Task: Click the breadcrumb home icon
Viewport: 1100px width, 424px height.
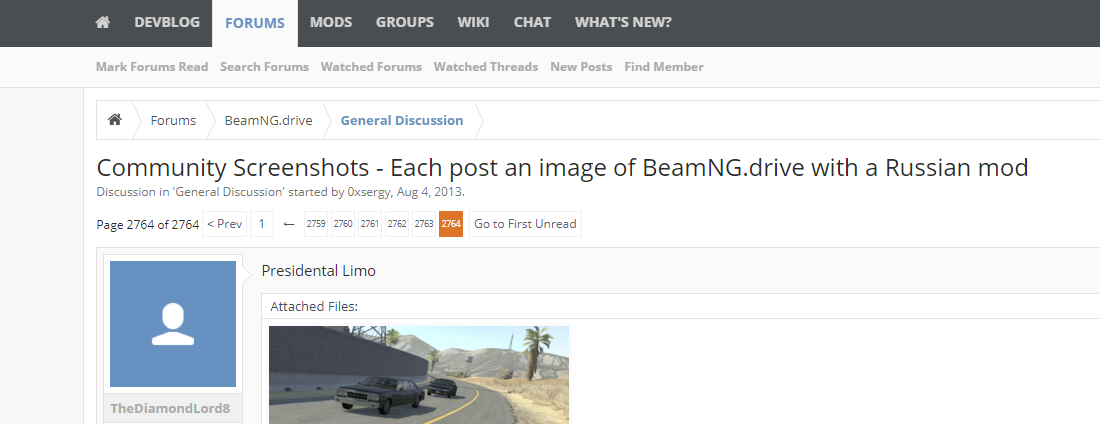Action: (114, 120)
